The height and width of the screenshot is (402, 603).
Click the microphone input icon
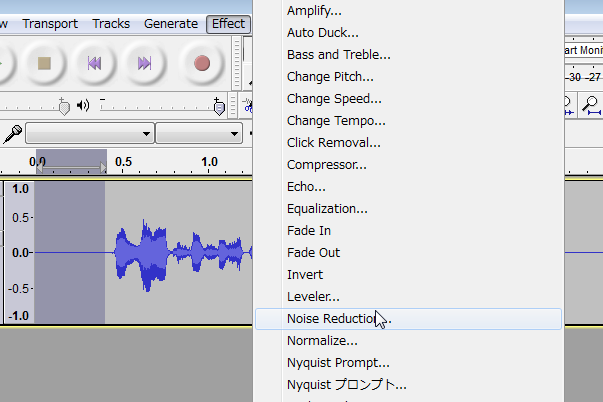[13, 133]
